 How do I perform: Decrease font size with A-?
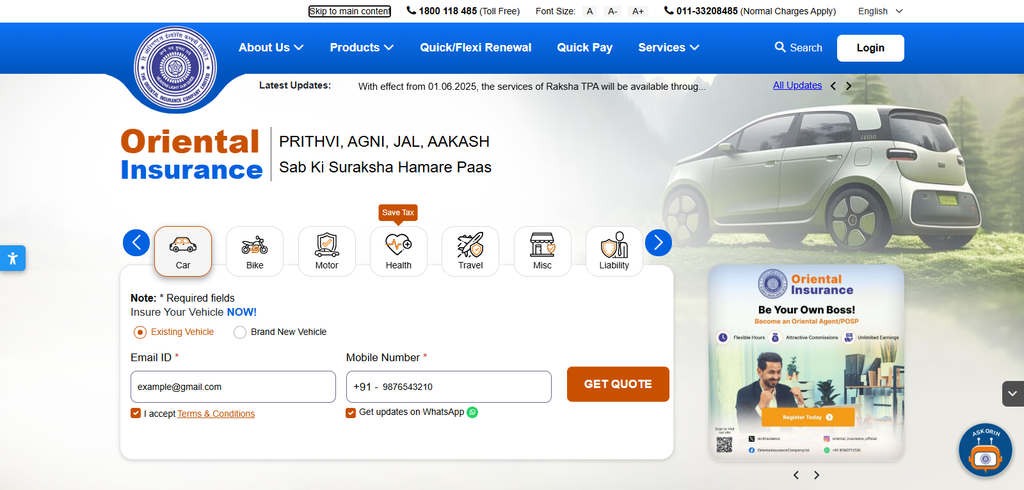click(613, 11)
